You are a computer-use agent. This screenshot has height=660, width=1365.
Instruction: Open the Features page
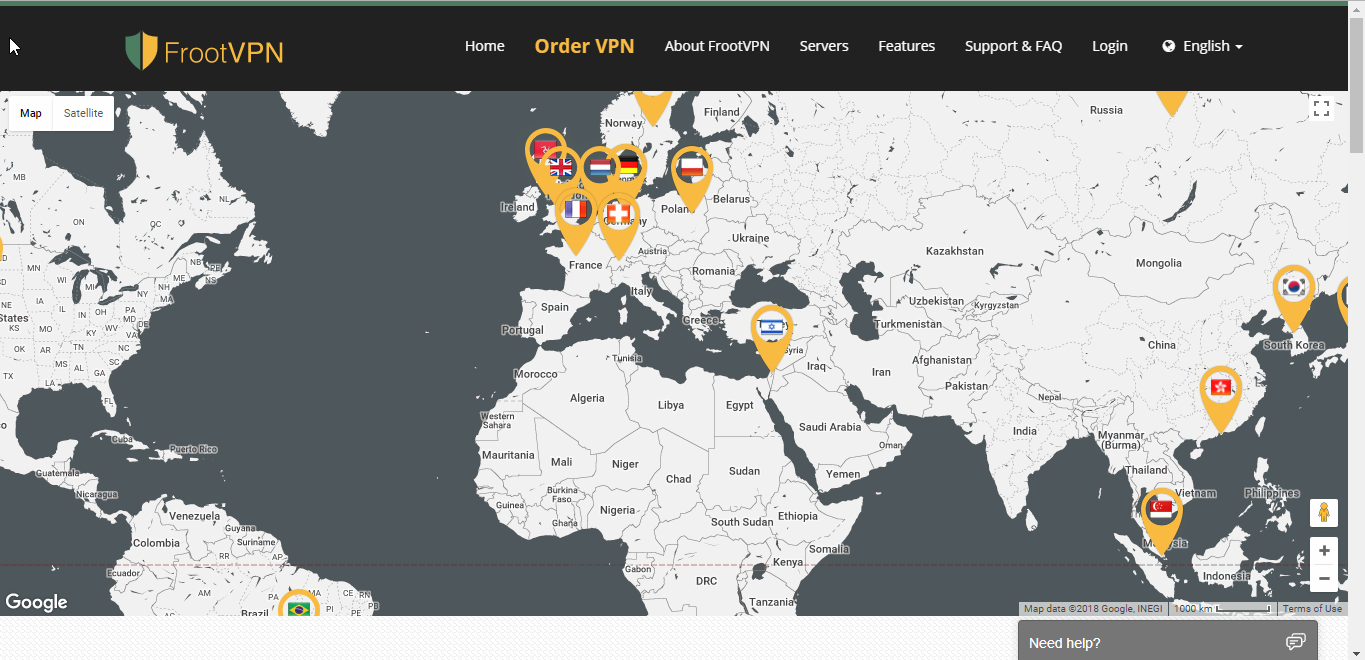(907, 46)
